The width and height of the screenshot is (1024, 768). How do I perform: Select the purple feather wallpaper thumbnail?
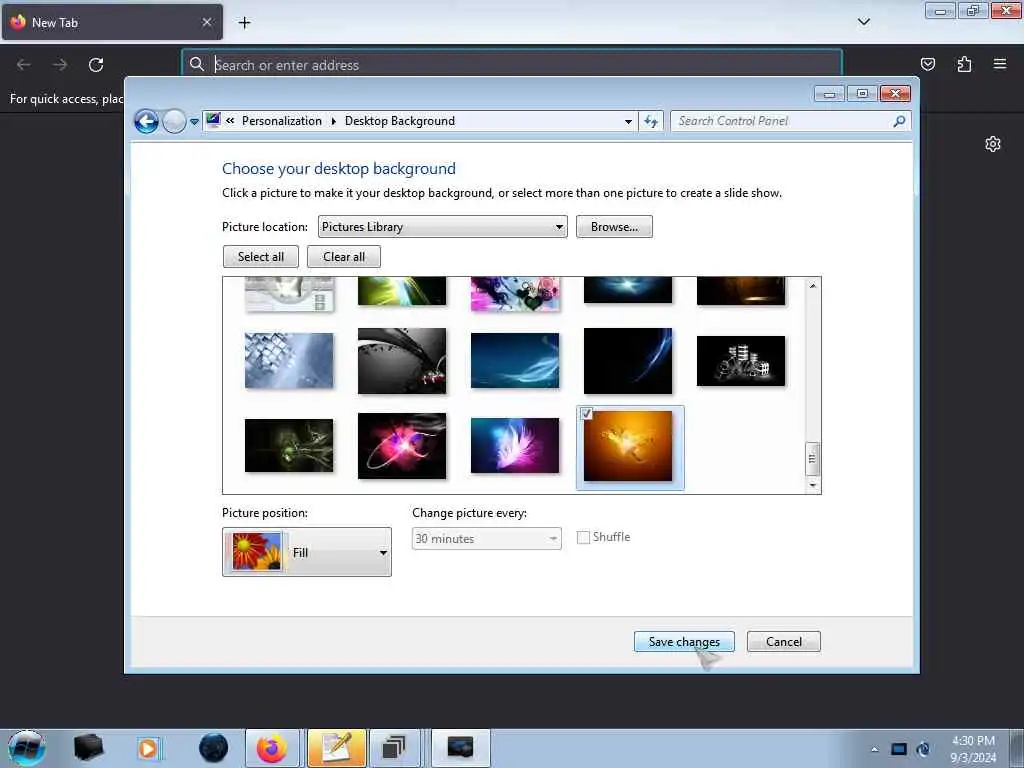click(515, 445)
